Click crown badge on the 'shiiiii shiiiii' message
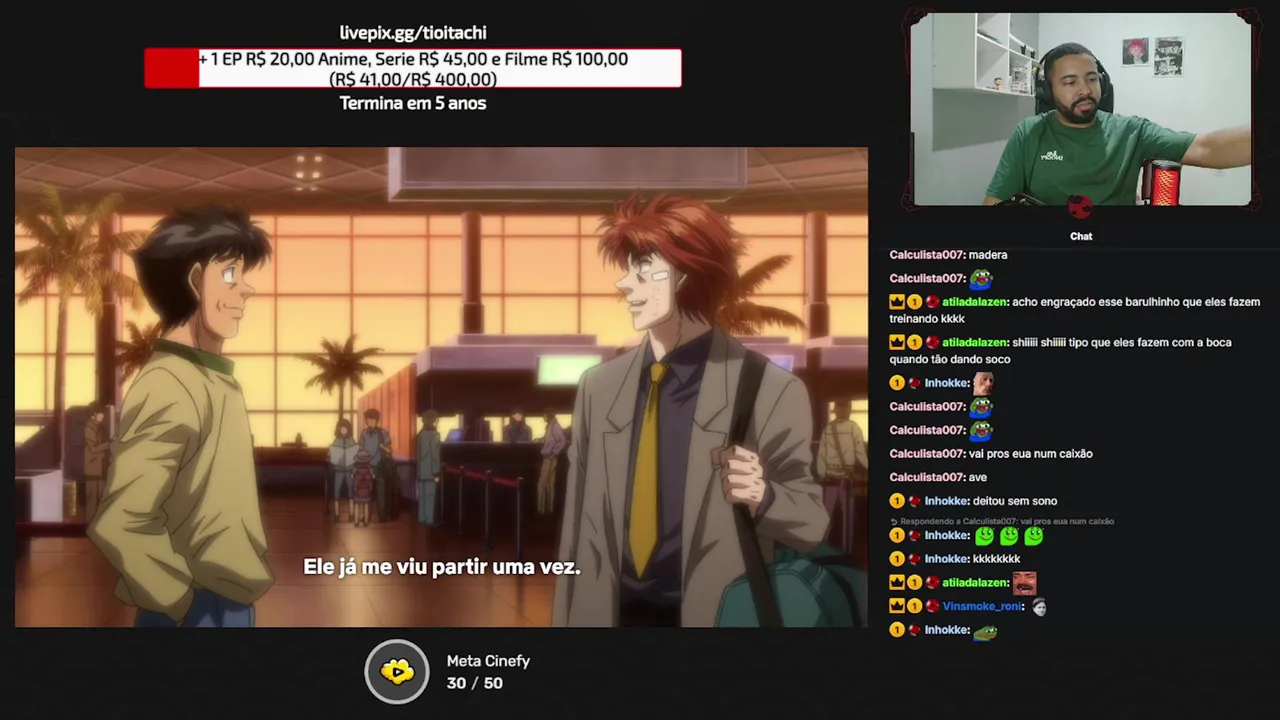 (x=897, y=342)
